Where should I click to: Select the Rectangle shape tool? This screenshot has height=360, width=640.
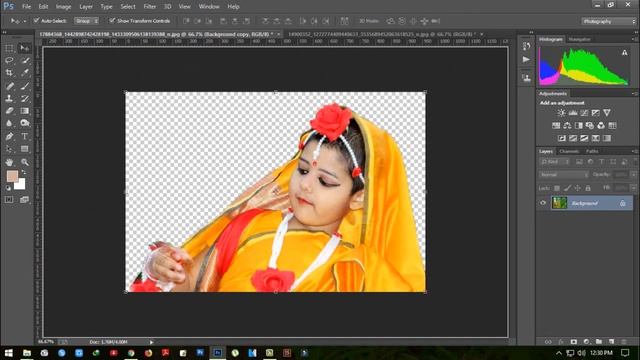coord(24,149)
